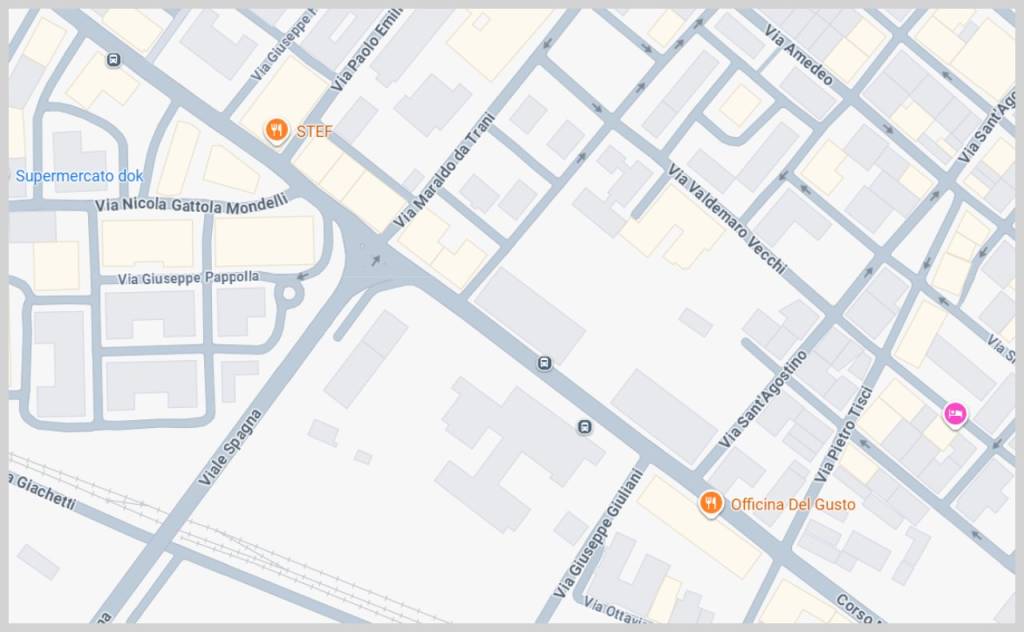
Task: Open the STEF text label
Action: [314, 131]
